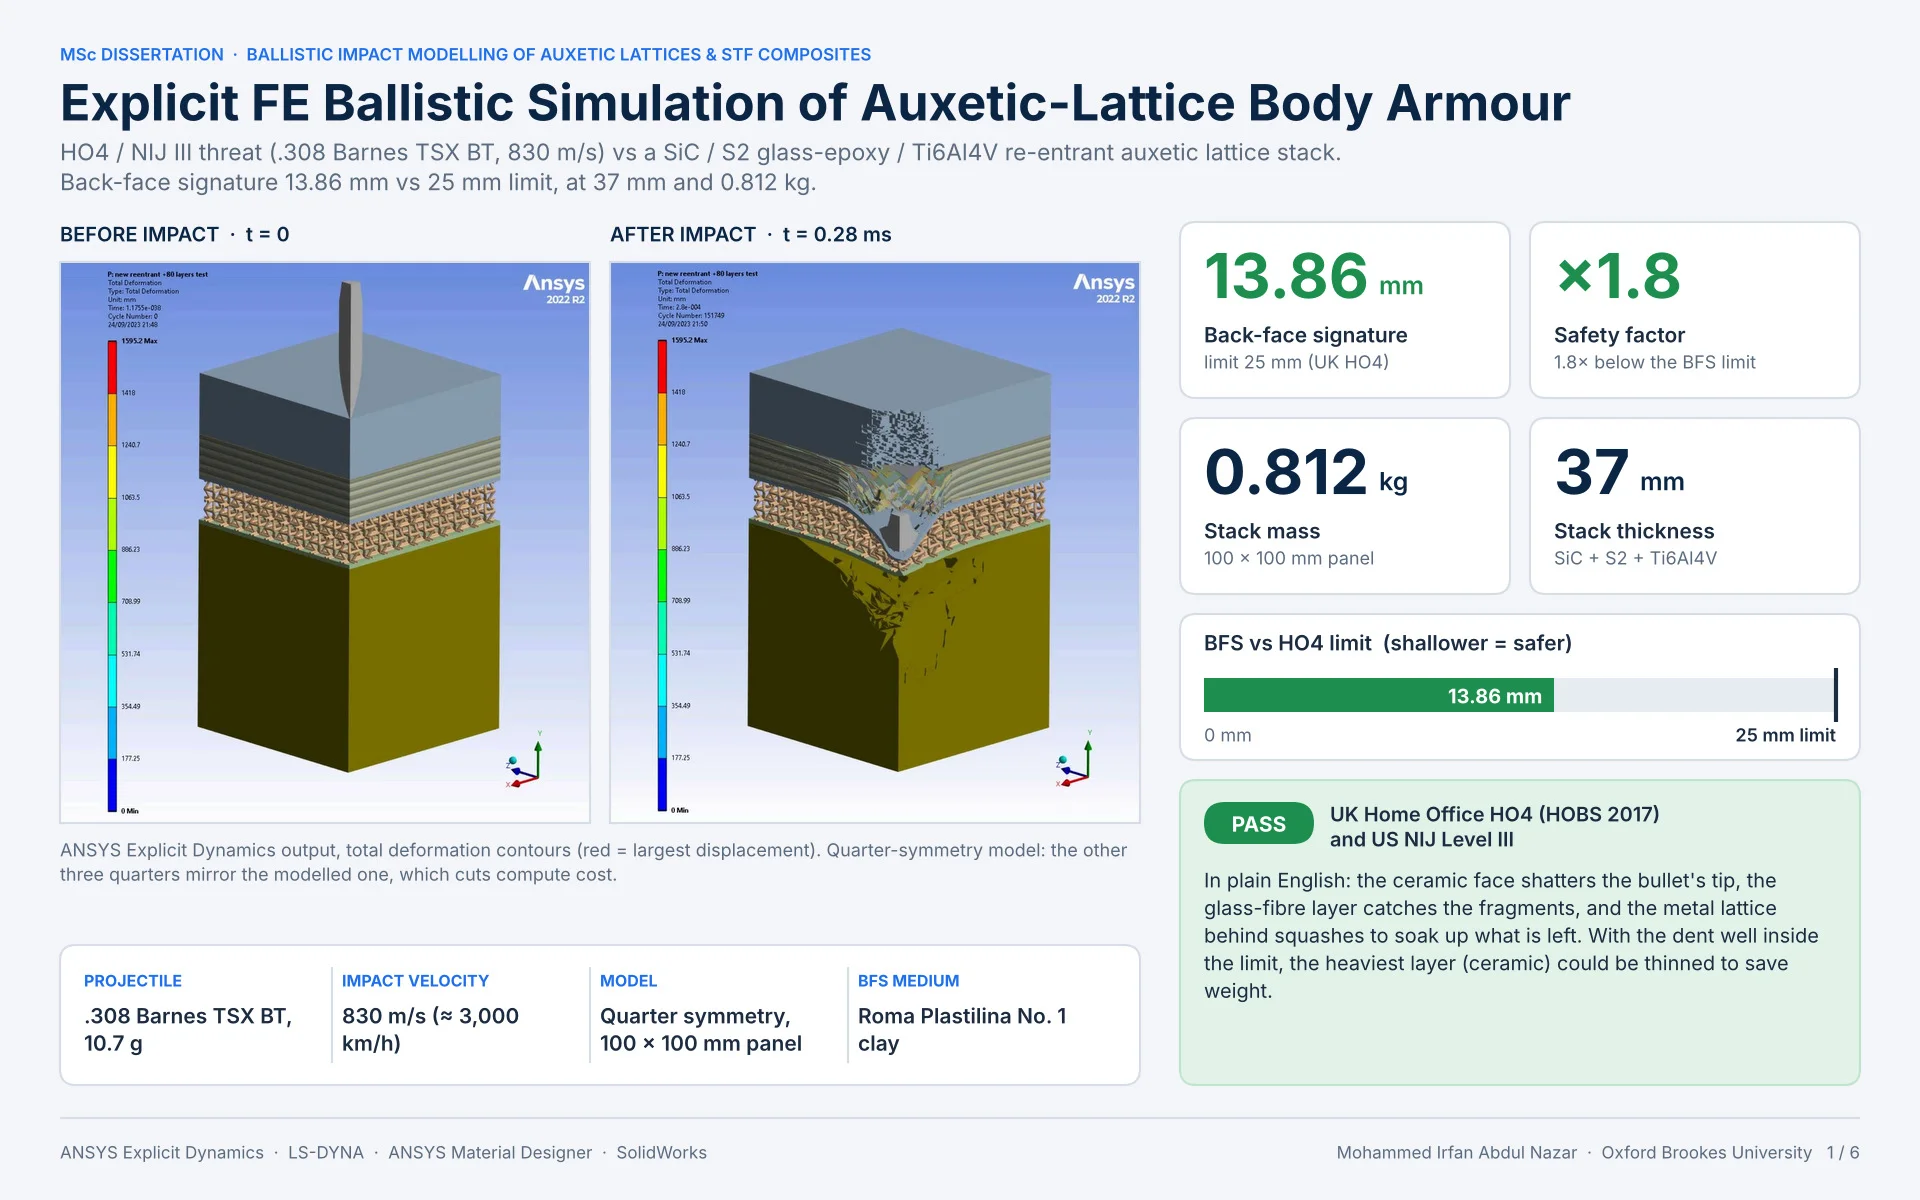
Task: Select the 13.86 mm Back-face signature card
Action: (1344, 310)
